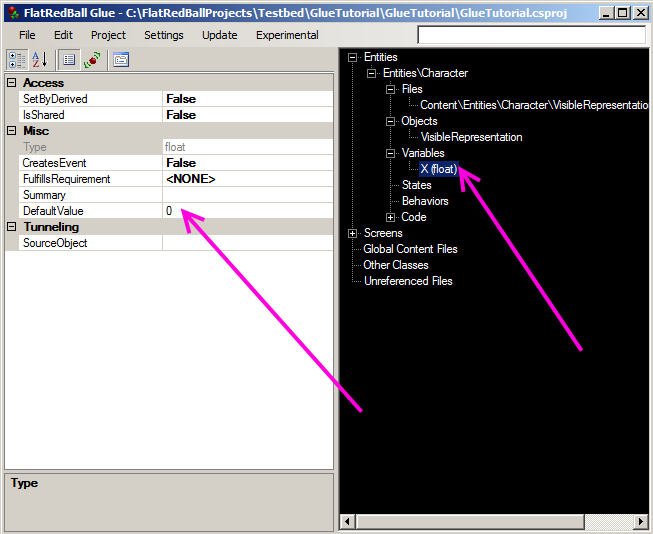The image size is (653, 534).
Task: Minimize the FlatRedBall Glue window
Action: (x=606, y=13)
